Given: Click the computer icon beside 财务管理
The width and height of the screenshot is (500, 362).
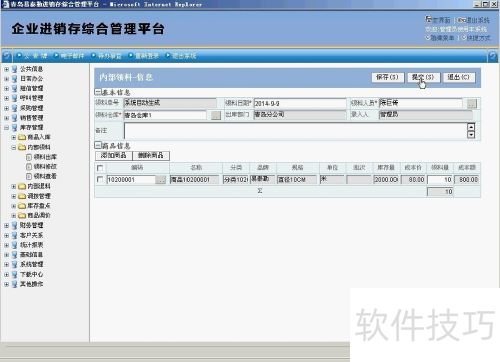Looking at the screenshot, I should [14, 225].
